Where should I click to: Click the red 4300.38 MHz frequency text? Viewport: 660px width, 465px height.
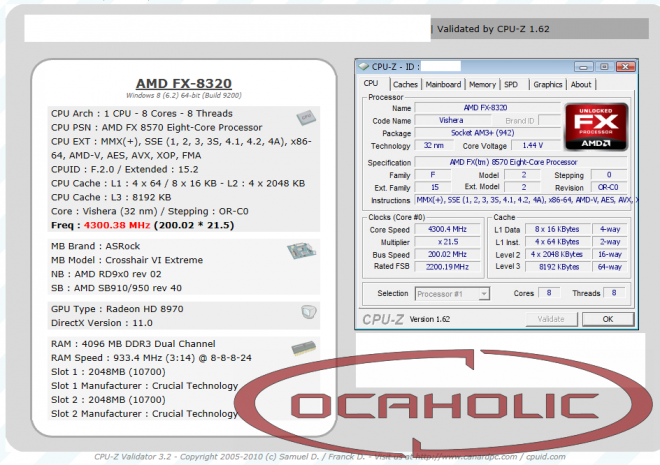117,225
